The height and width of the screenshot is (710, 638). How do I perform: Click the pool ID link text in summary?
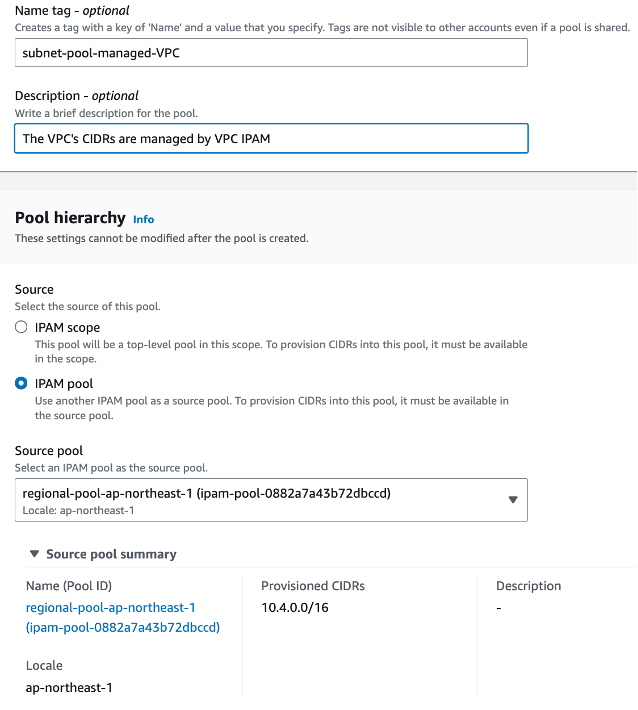123,627
